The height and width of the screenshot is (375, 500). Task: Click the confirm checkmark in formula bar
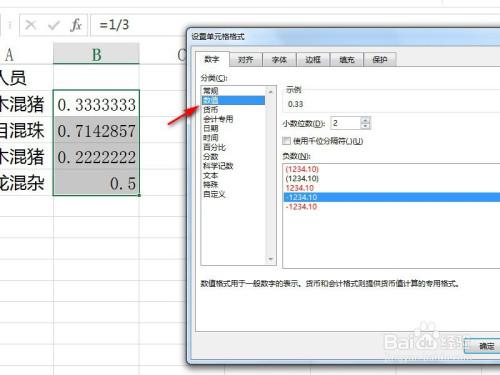[54, 25]
